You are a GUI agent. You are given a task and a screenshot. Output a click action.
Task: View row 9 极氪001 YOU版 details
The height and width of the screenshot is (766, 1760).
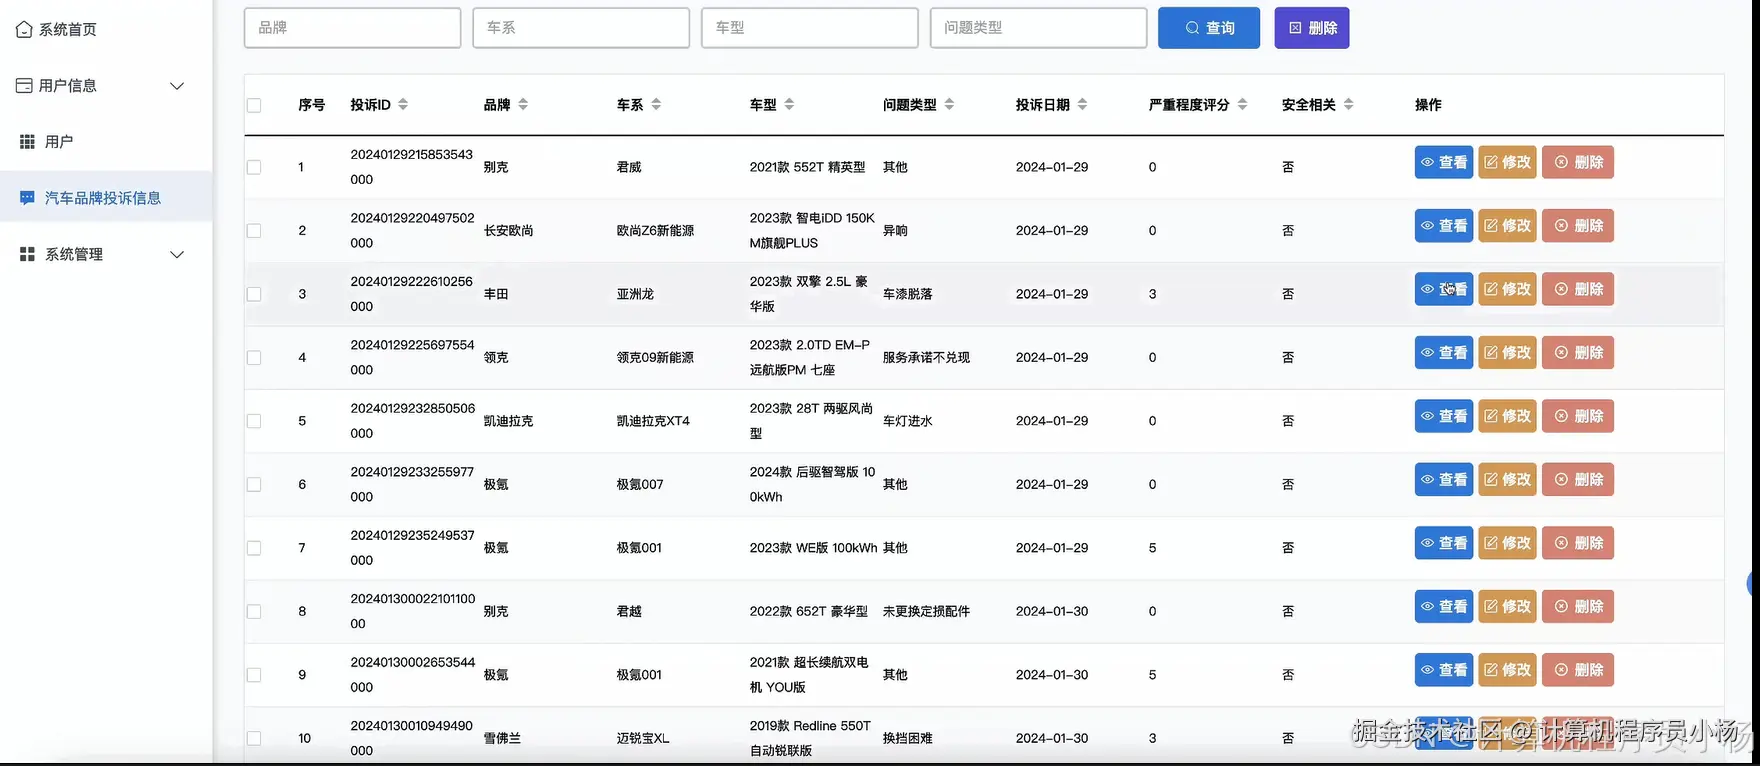pyautogui.click(x=1444, y=670)
